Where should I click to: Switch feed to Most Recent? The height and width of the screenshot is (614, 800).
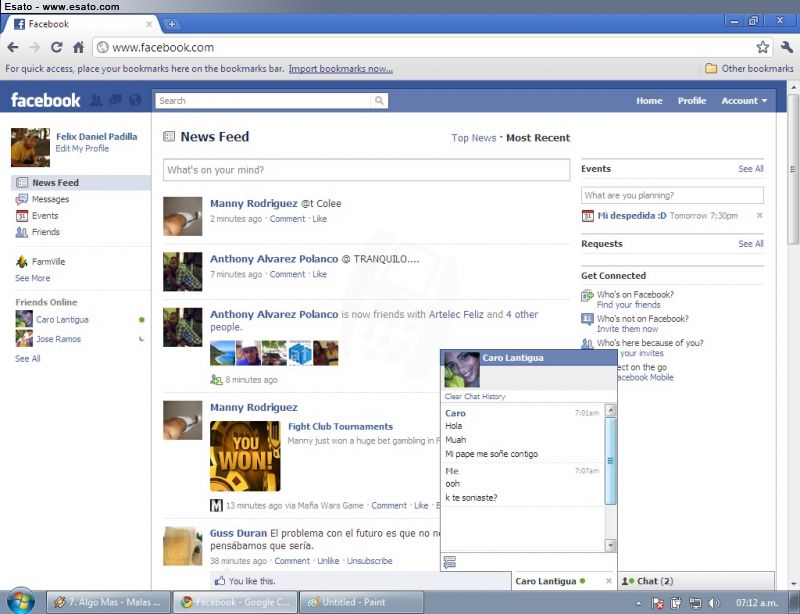[x=538, y=138]
